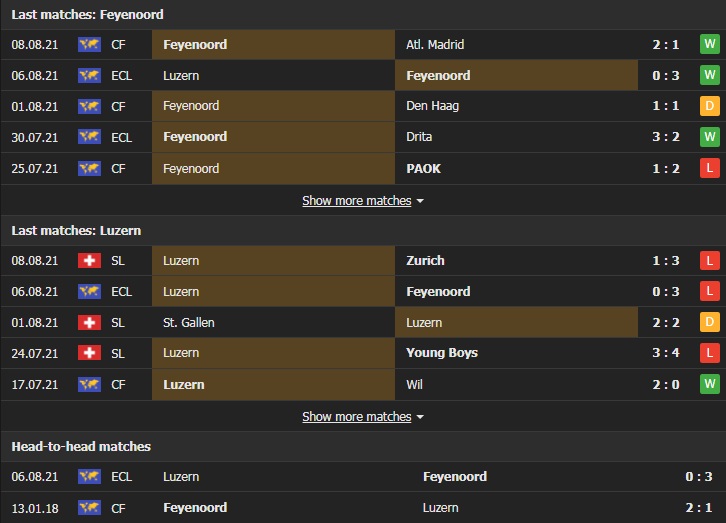
Task: Click the Swiss flag icon in St. Gallen row
Action: 89,323
